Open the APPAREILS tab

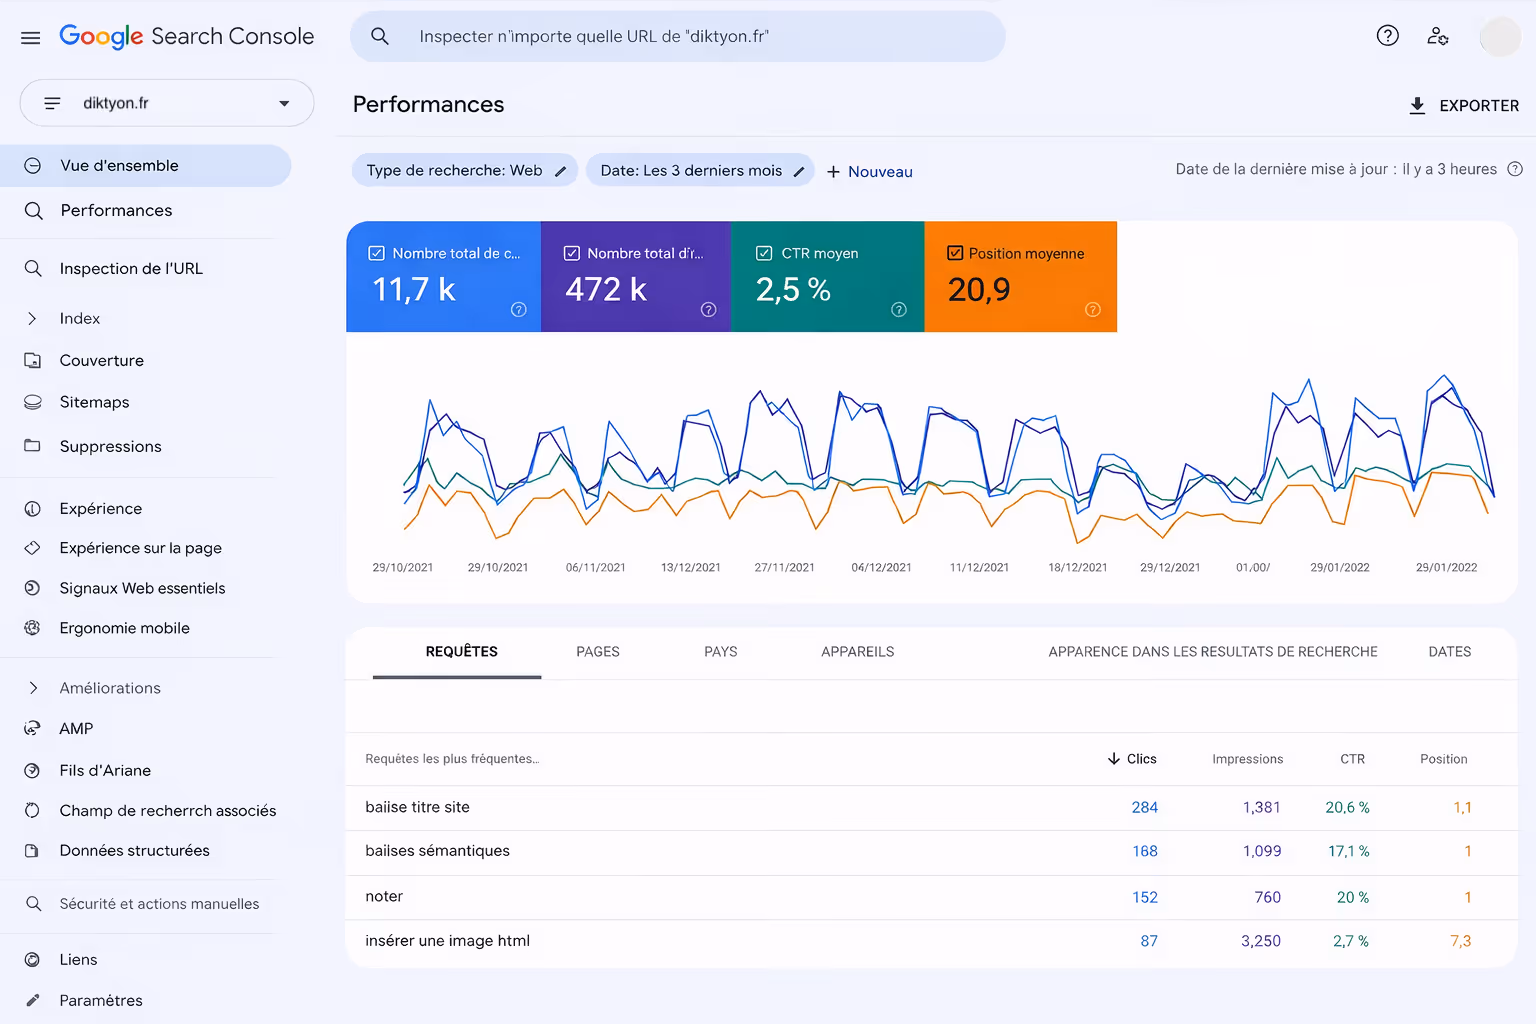[857, 652]
